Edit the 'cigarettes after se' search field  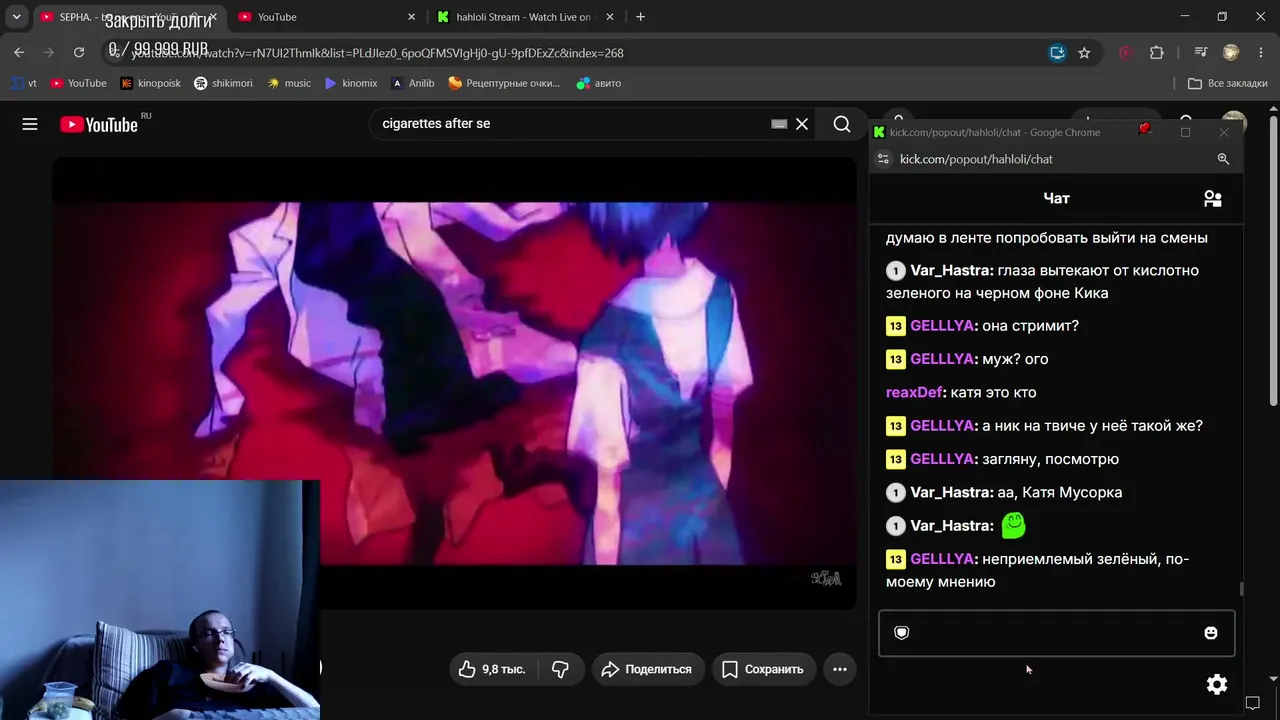pos(570,124)
